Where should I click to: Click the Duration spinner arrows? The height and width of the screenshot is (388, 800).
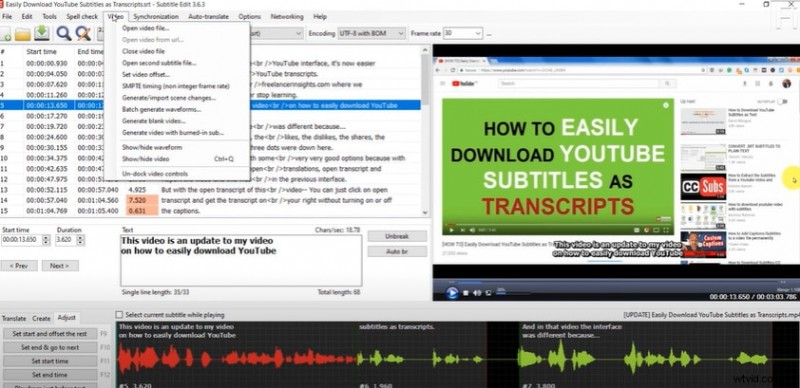(81, 240)
